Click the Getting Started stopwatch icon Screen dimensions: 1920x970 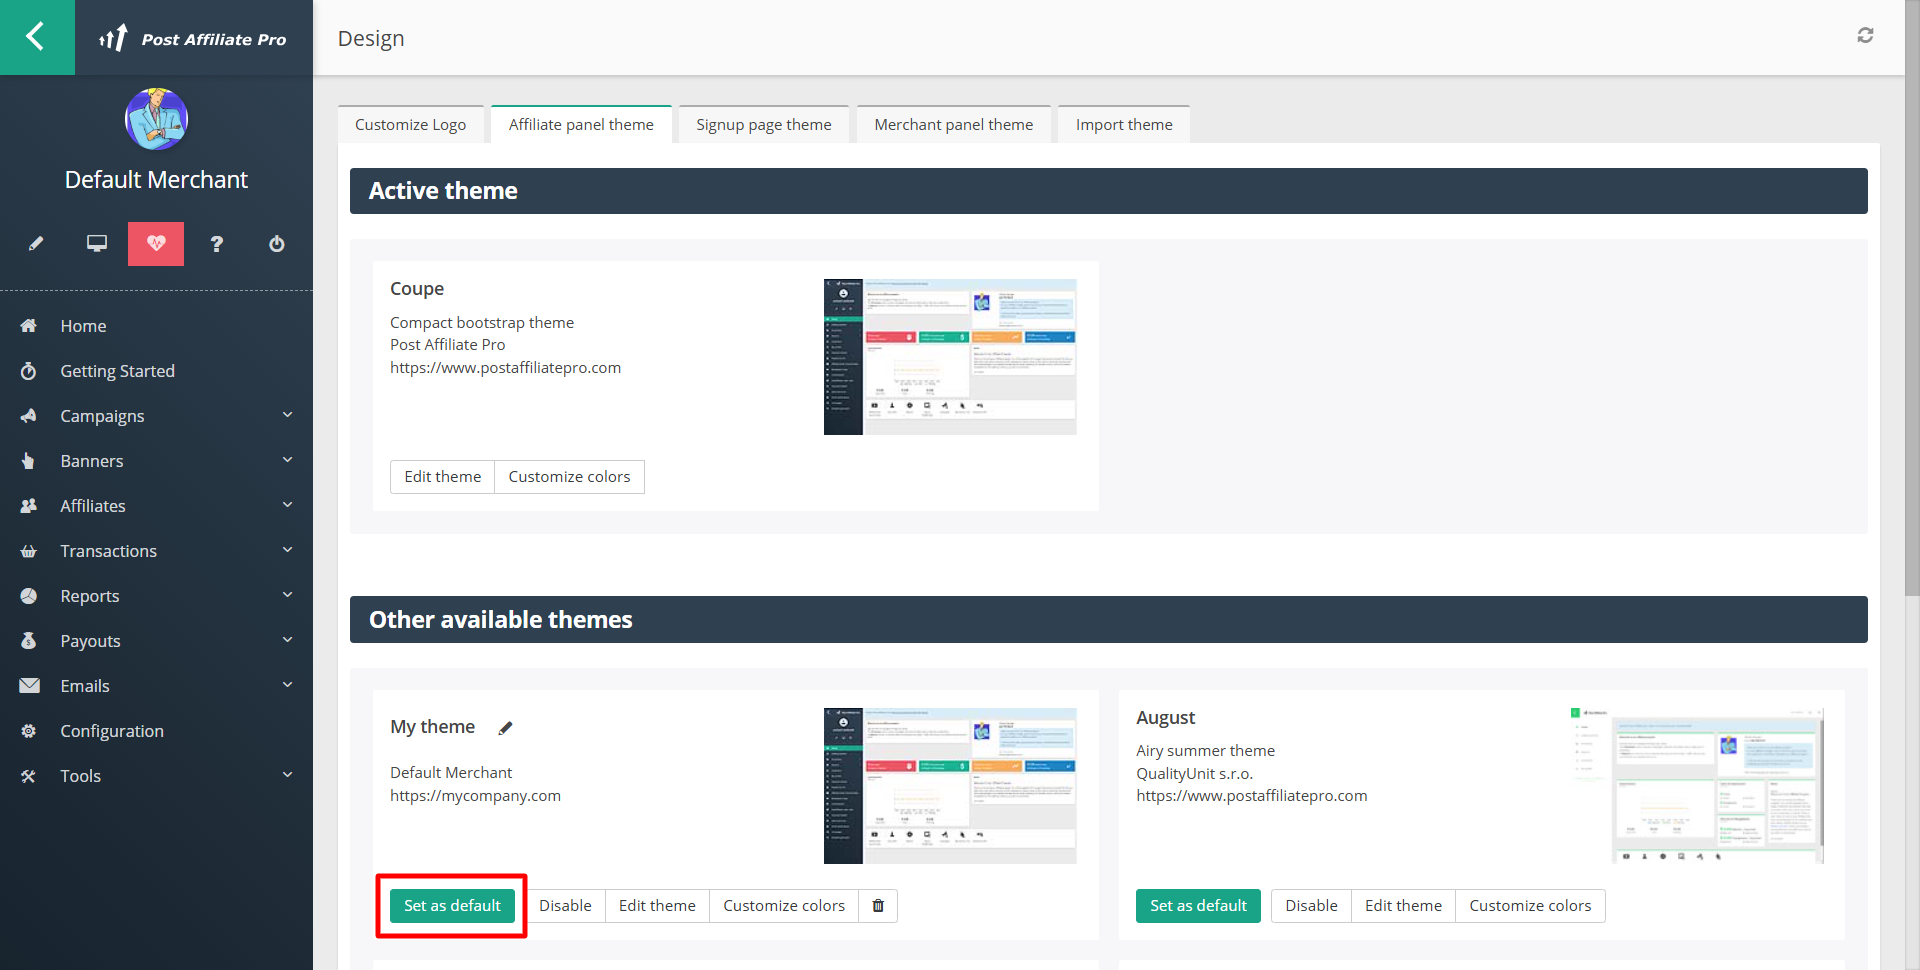point(29,371)
